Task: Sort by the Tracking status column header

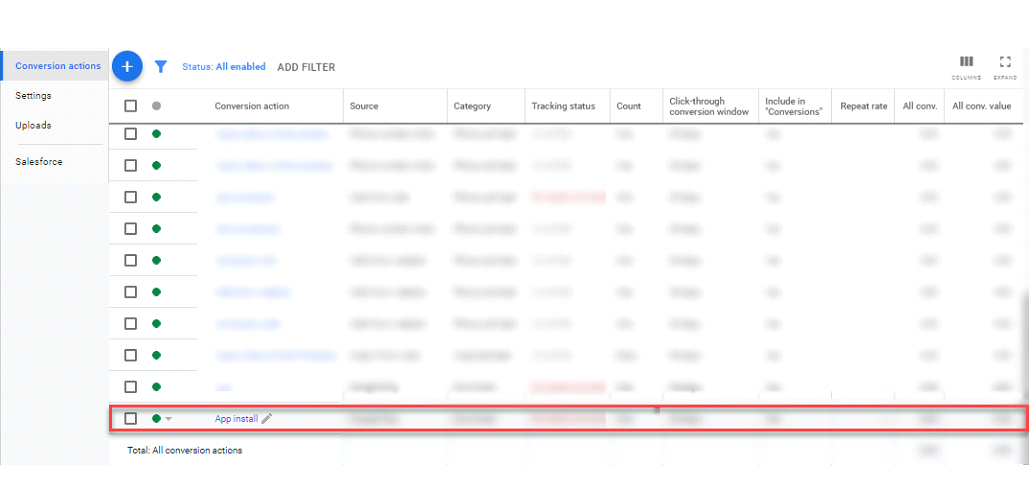Action: tap(563, 106)
